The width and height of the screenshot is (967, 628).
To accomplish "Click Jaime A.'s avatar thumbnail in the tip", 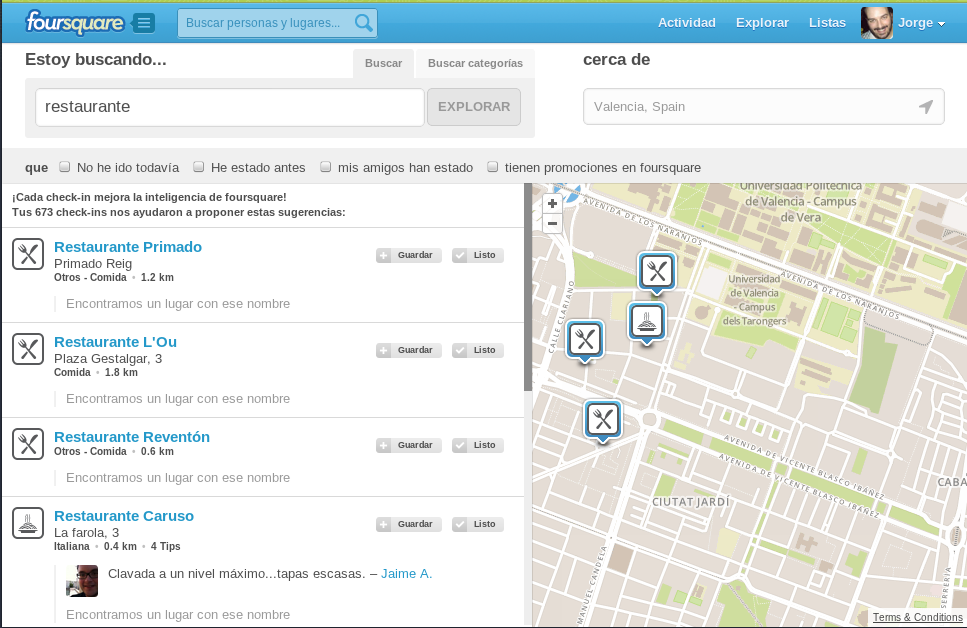I will tap(81, 581).
